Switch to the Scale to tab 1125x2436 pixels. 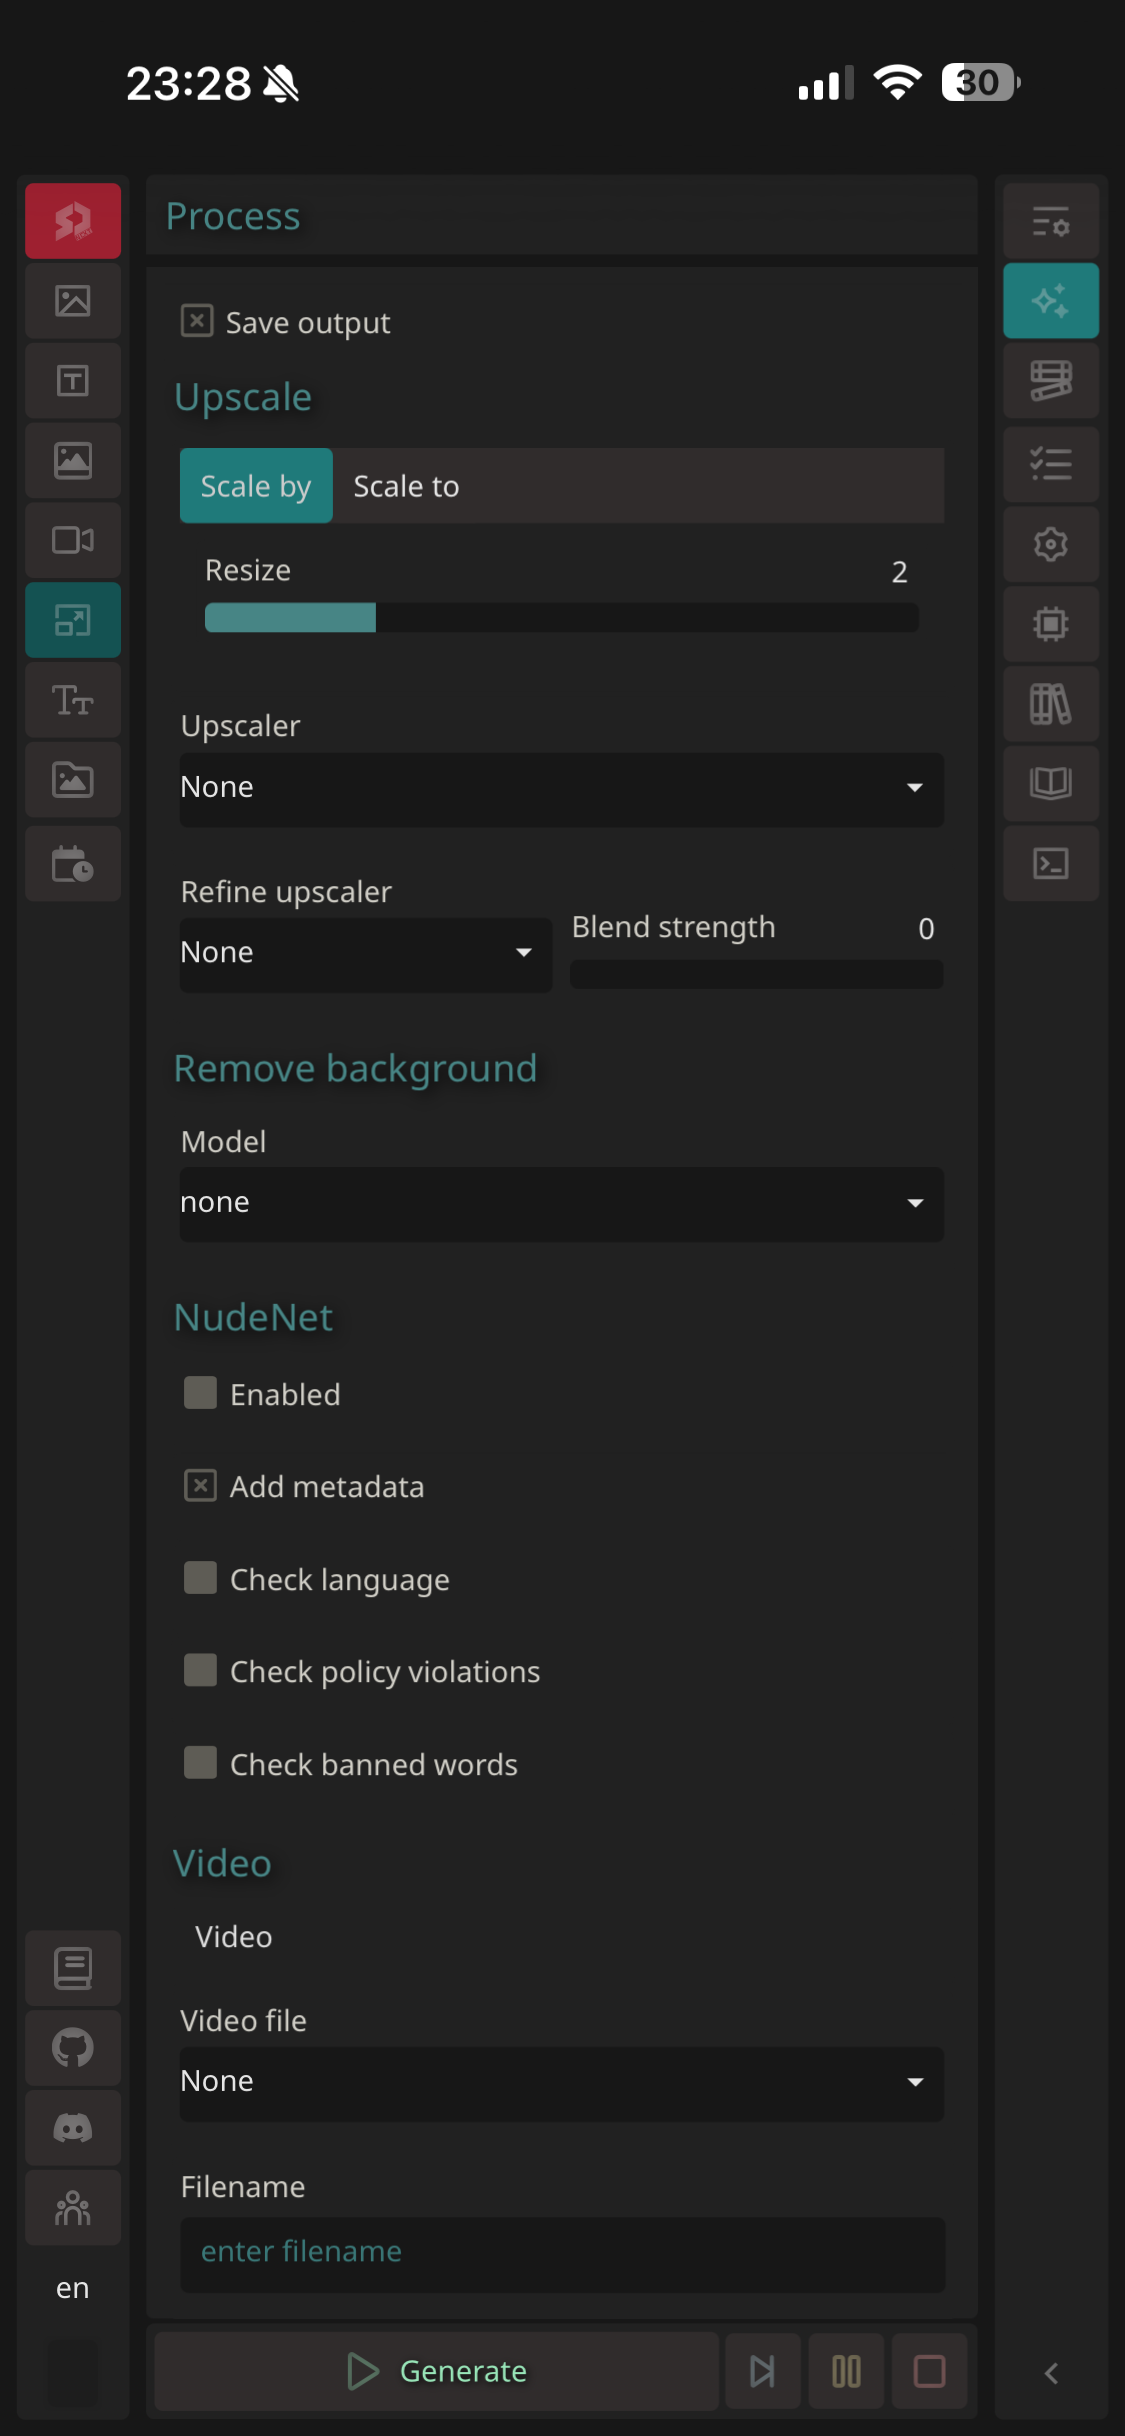(x=406, y=486)
